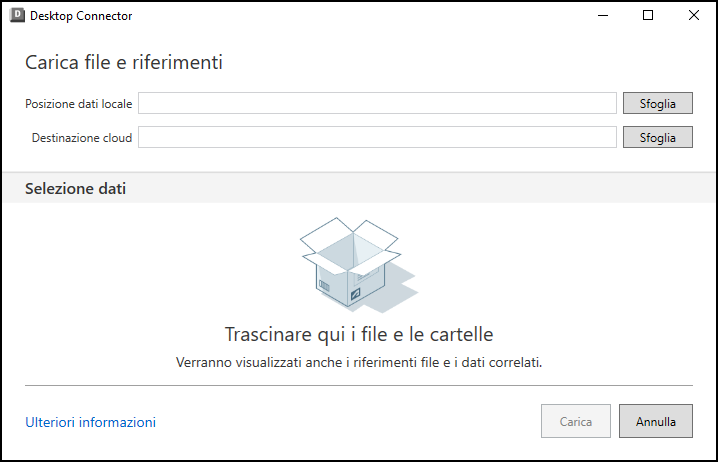This screenshot has width=718, height=462.
Task: Open the Ulteriori informazioni link
Action: [x=90, y=422]
